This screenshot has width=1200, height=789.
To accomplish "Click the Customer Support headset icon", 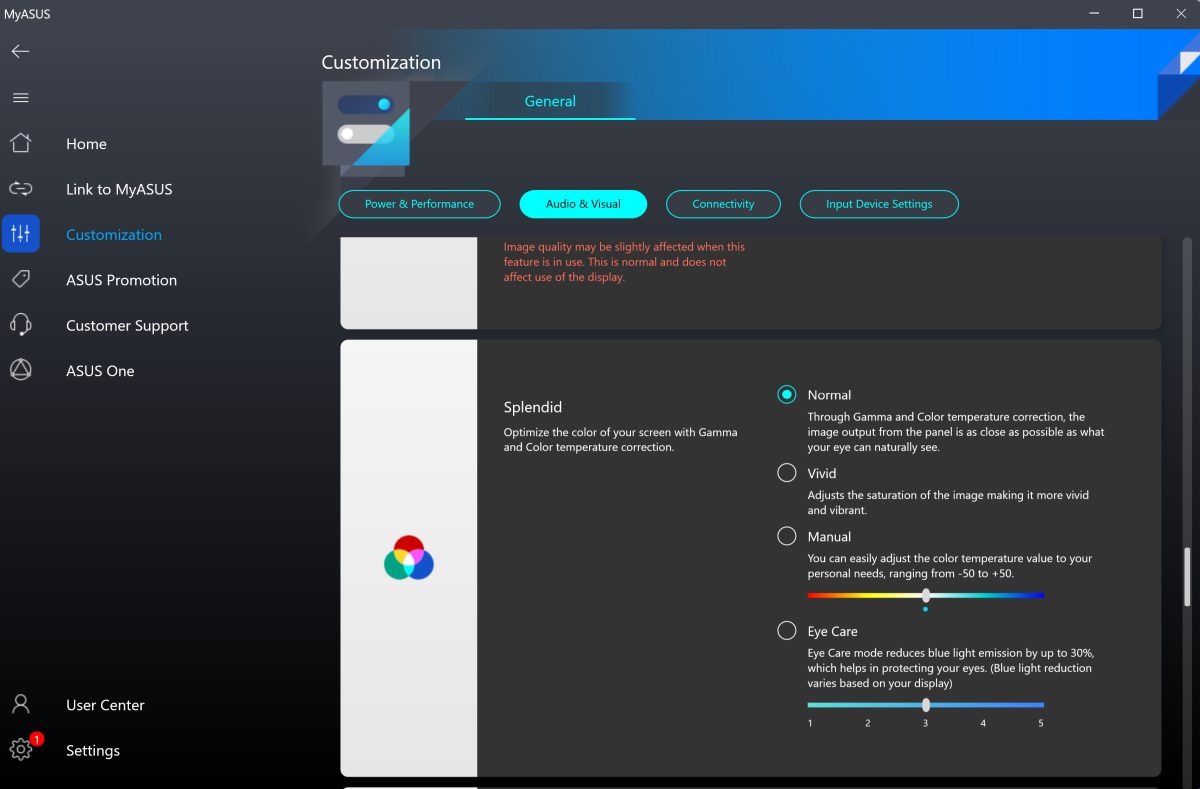I will point(20,325).
